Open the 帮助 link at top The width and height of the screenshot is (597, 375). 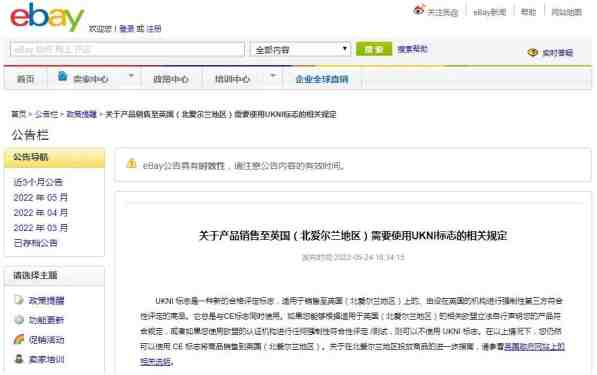tap(528, 12)
